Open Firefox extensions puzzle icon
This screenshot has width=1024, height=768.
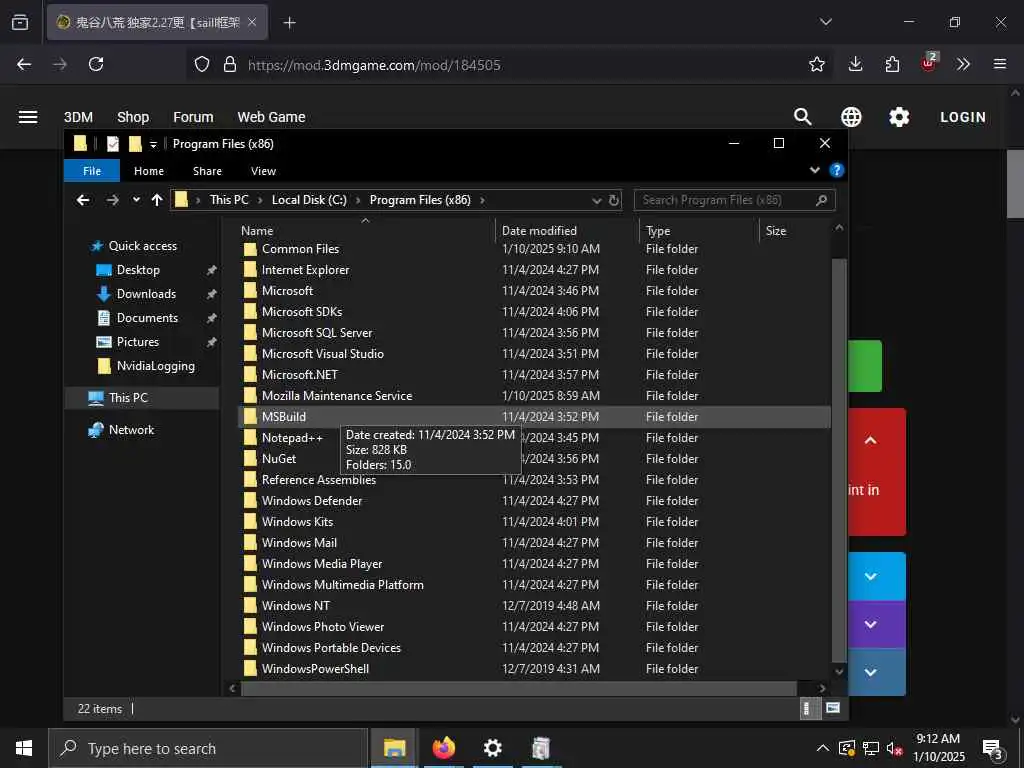tap(892, 64)
